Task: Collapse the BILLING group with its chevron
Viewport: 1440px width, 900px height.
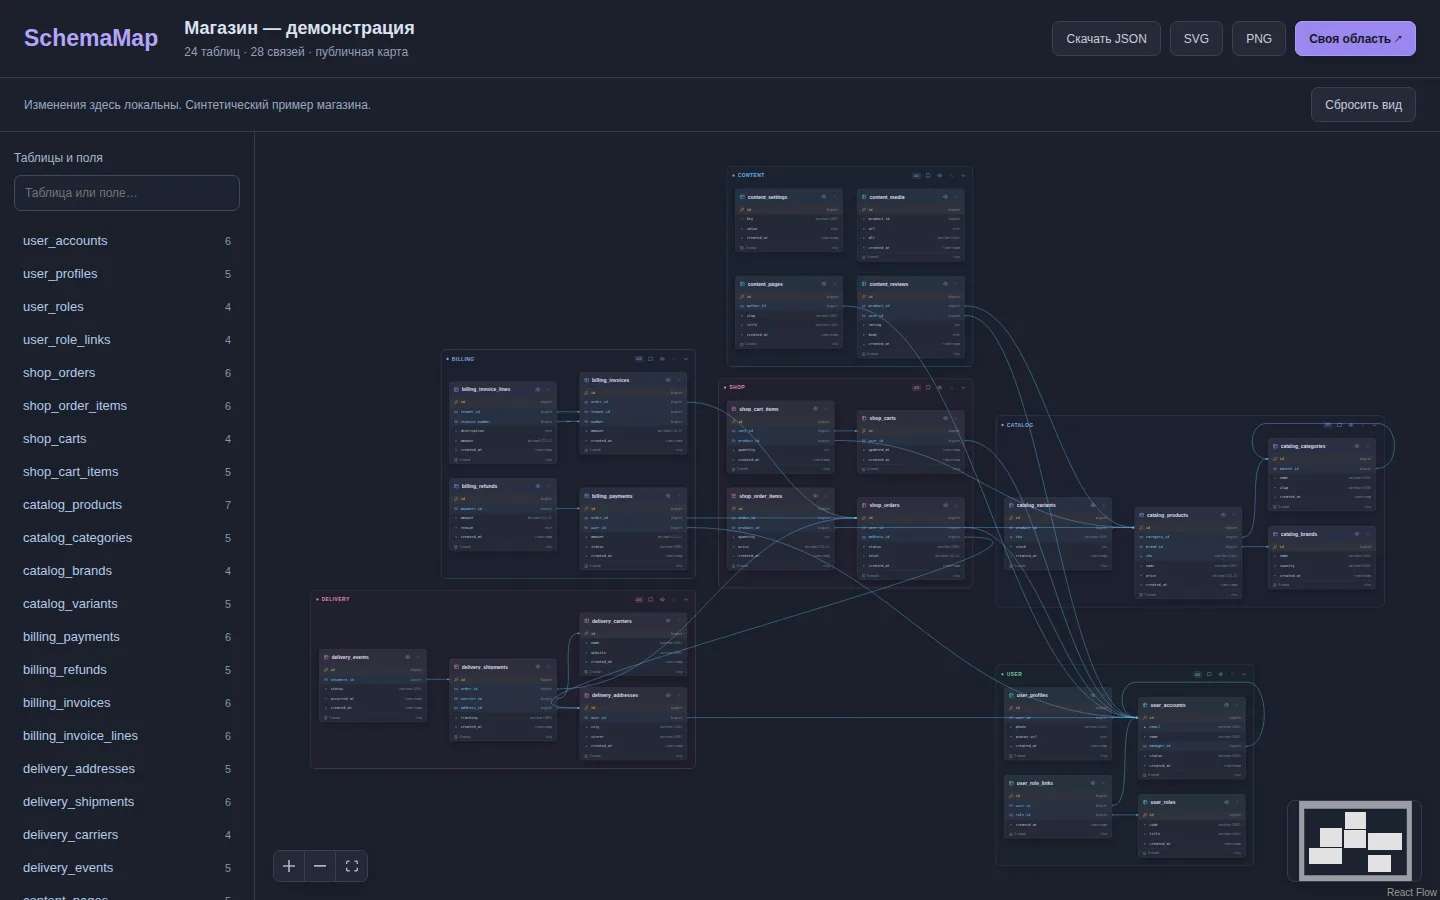Action: [686, 358]
